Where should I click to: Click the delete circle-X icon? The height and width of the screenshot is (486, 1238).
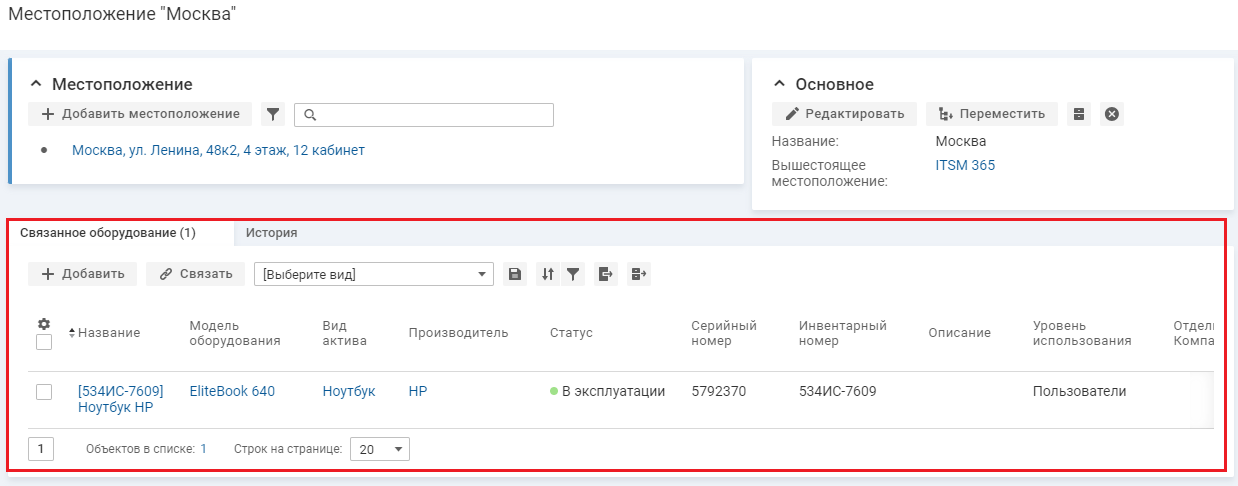[1111, 114]
